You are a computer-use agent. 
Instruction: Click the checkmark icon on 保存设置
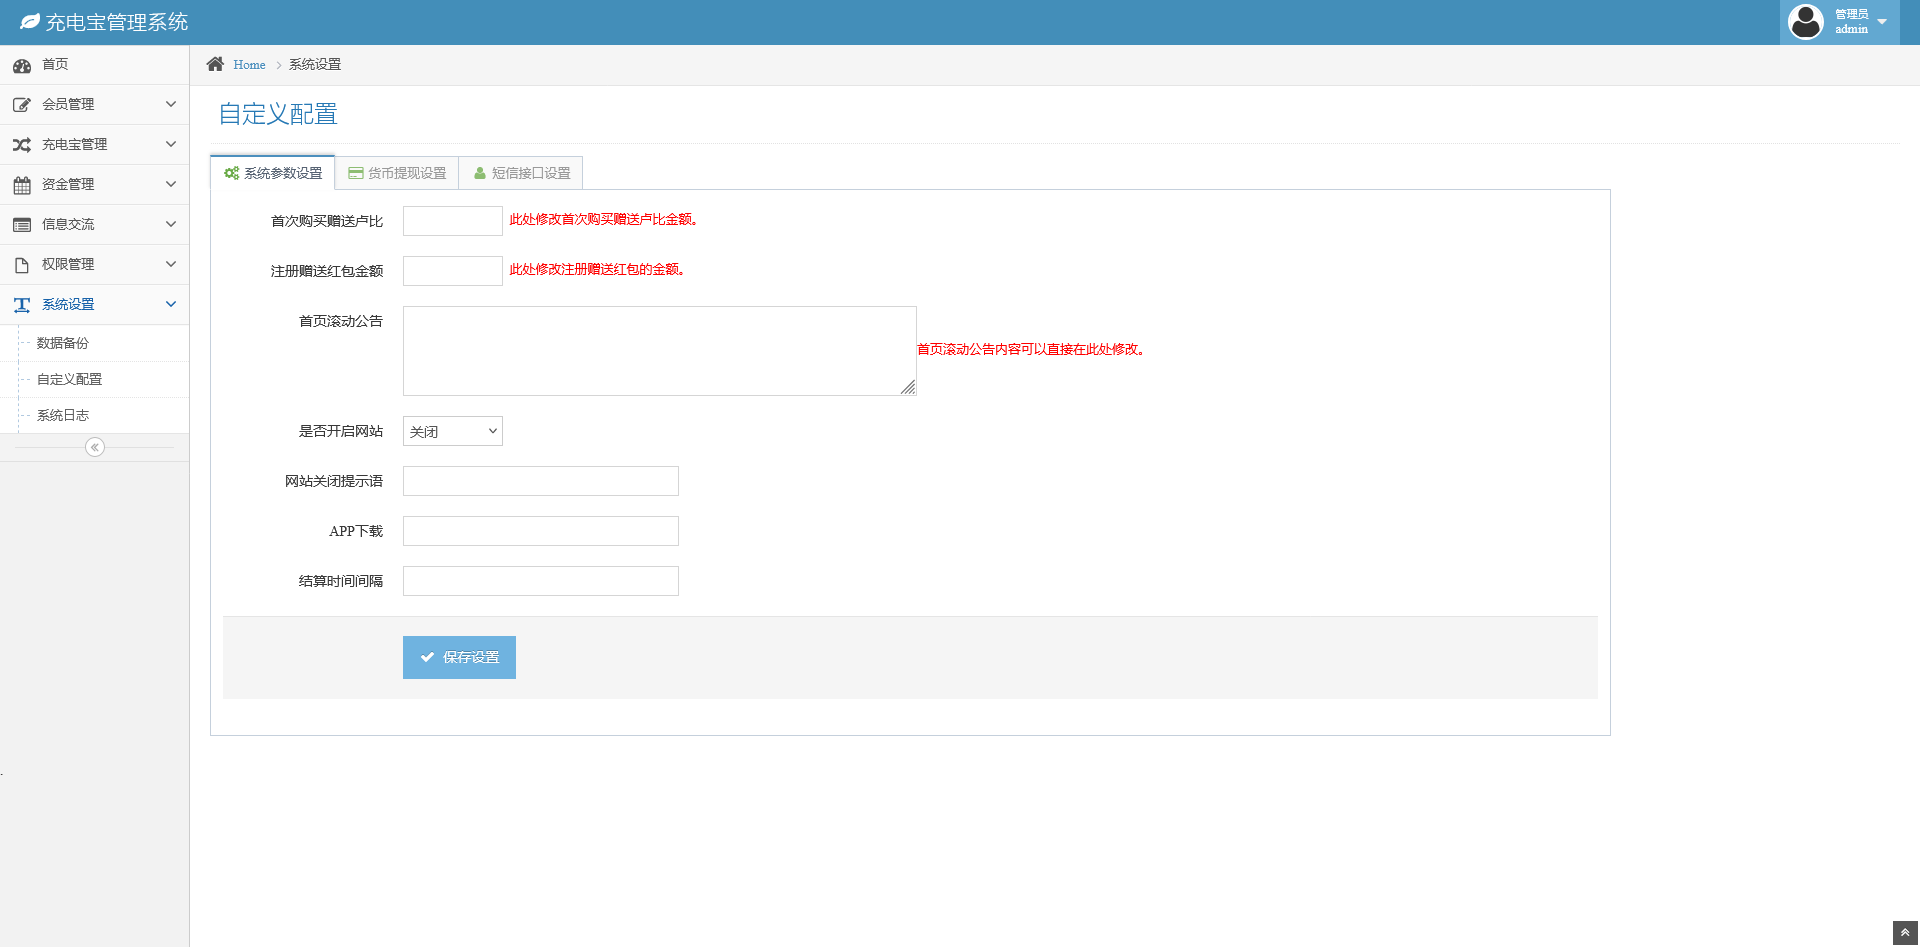pos(427,657)
